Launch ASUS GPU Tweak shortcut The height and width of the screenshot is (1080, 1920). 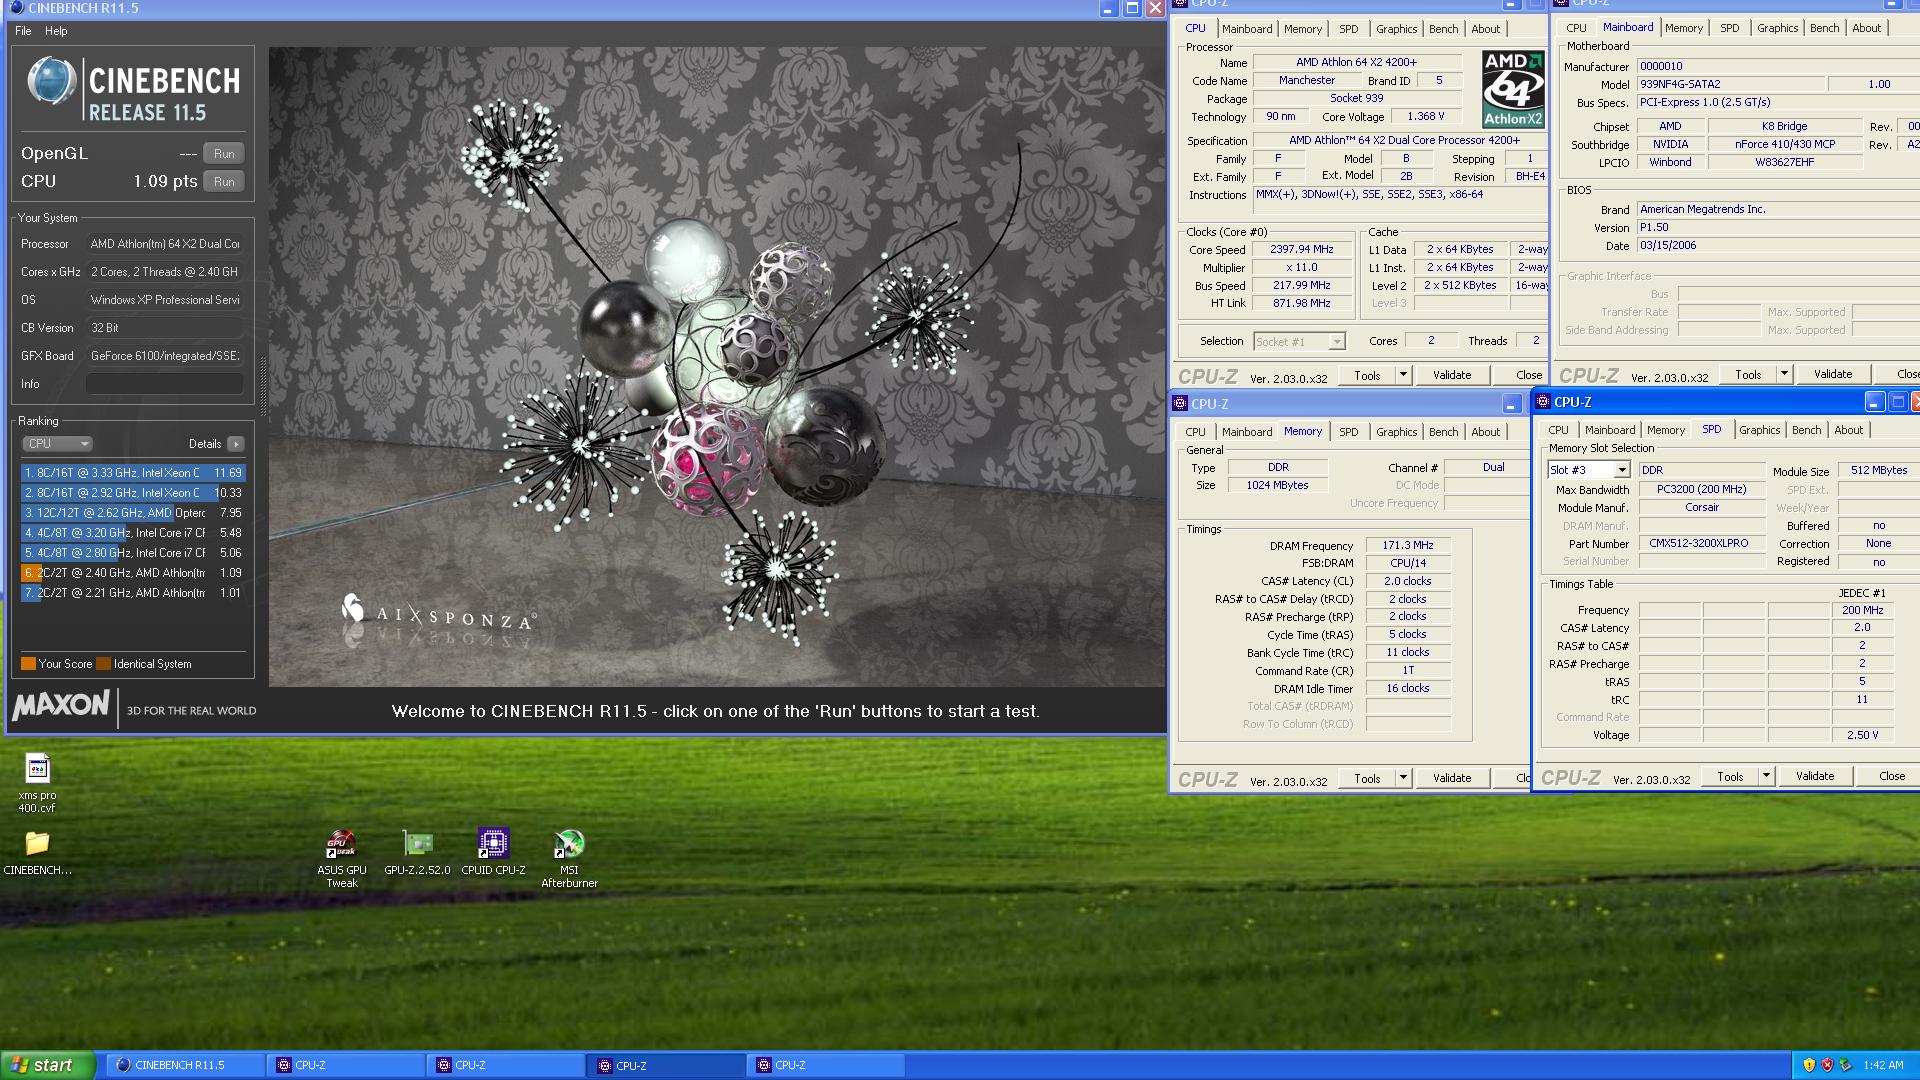coord(342,858)
